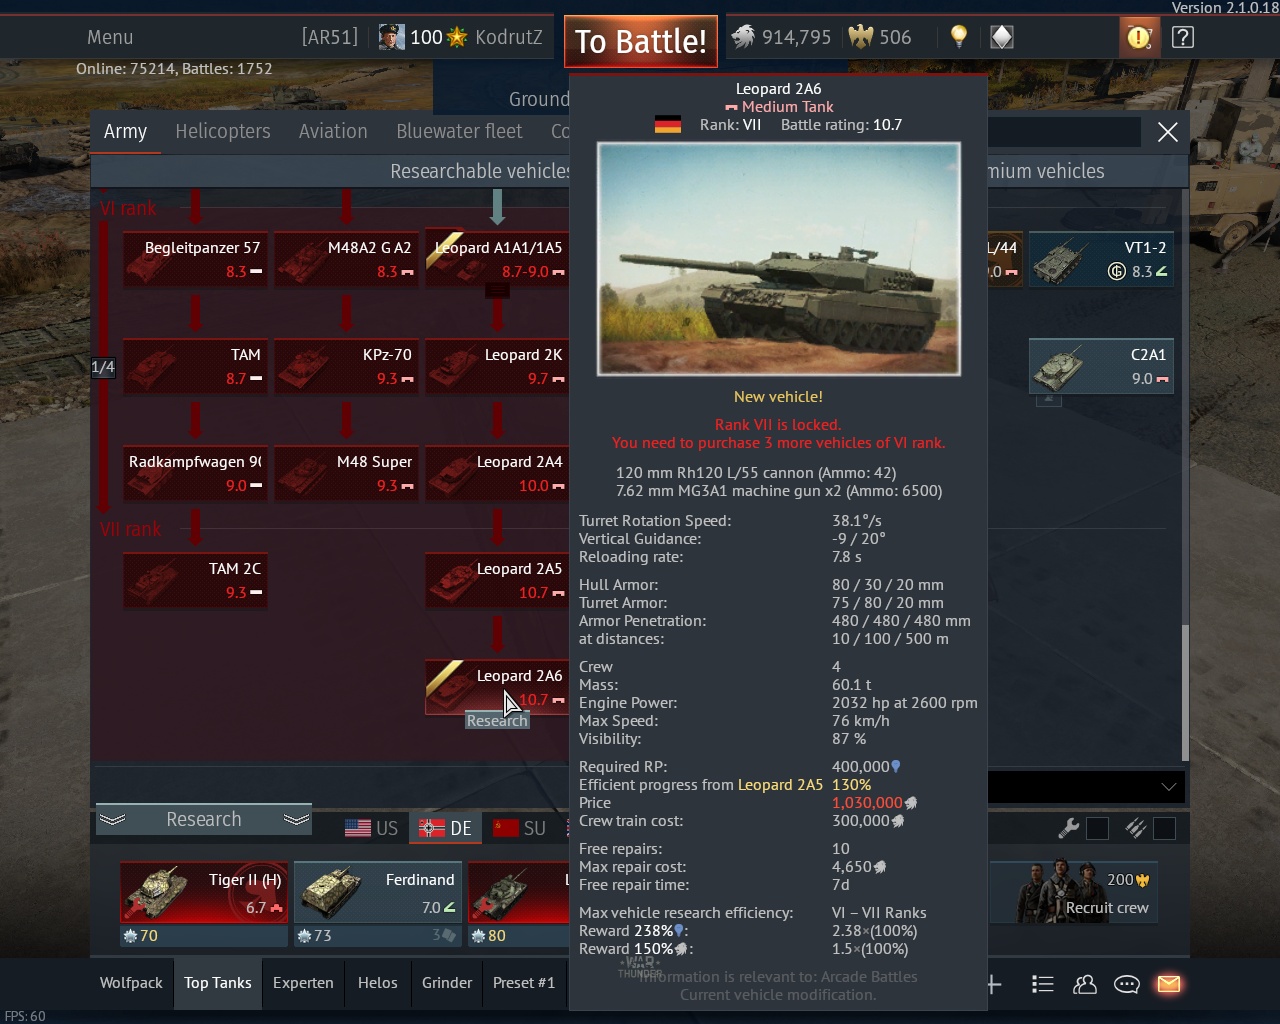Screen dimensions: 1280x1024
Task: Select the M48 Super vehicle
Action: [x=346, y=473]
